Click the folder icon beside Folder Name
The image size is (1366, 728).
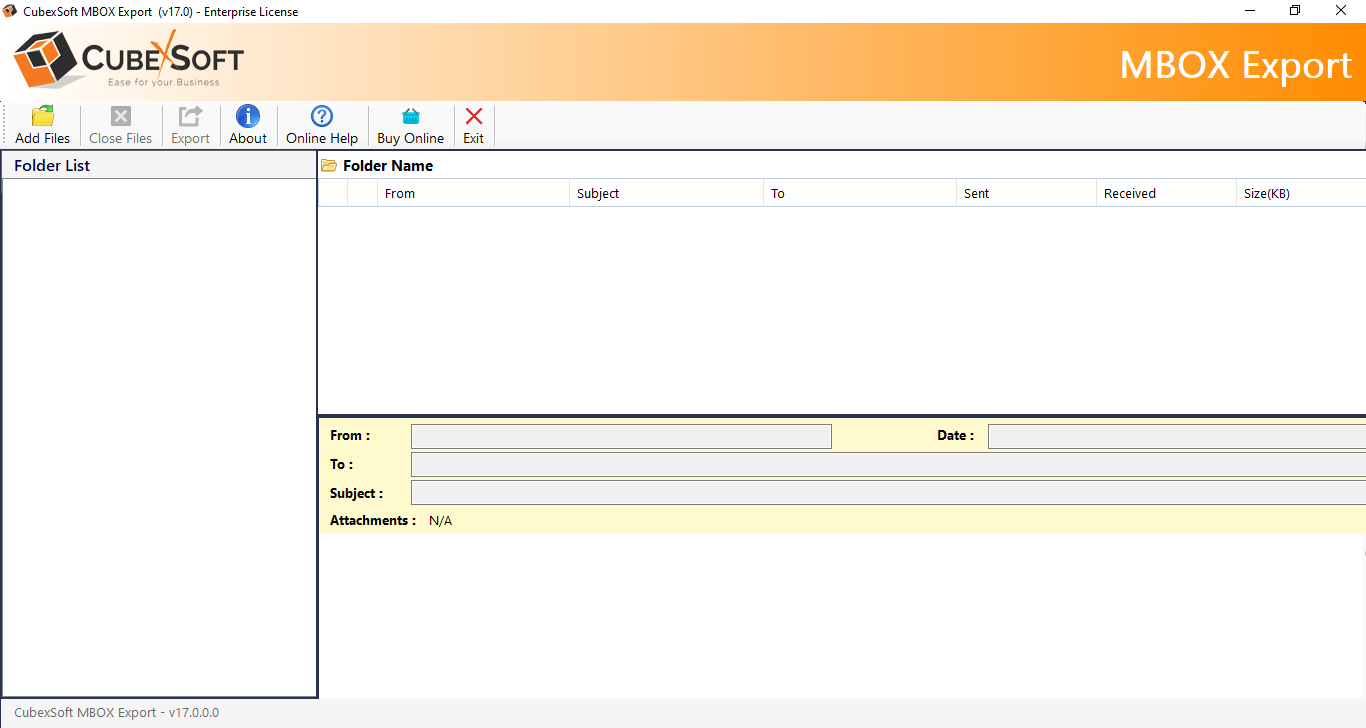(329, 165)
